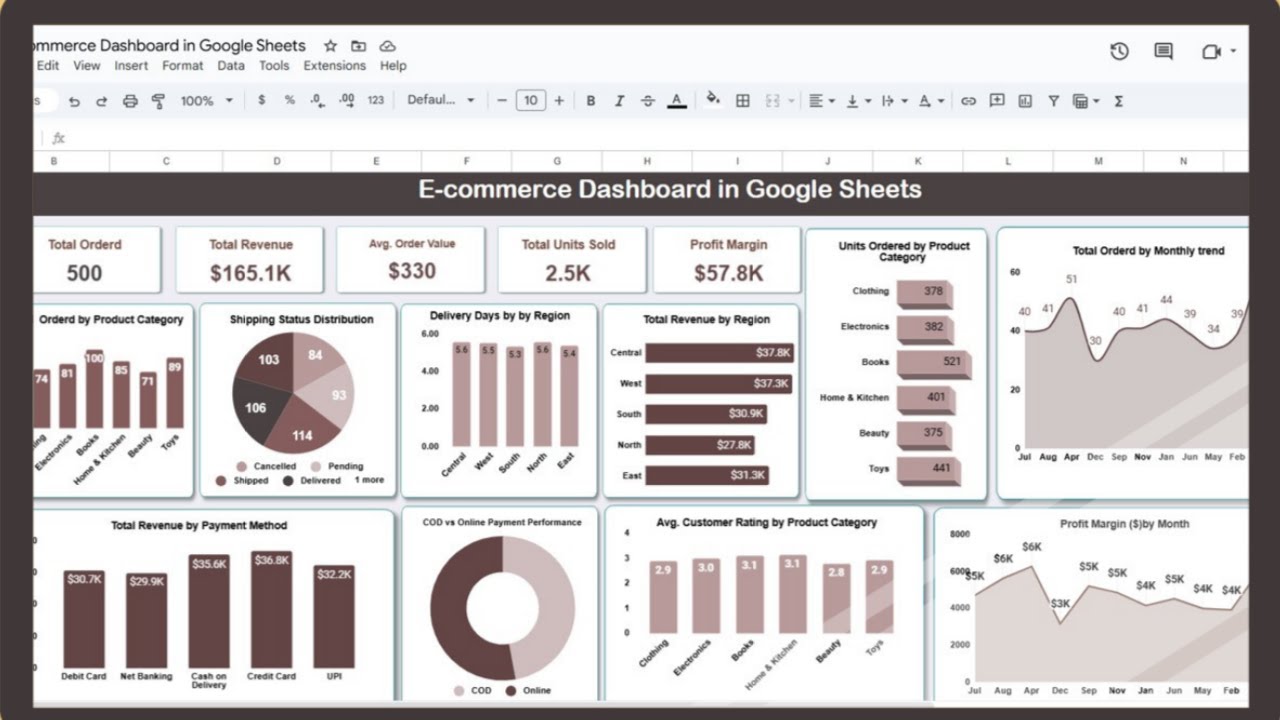1280x720 pixels.
Task: Open the Extensions menu
Action: 335,66
